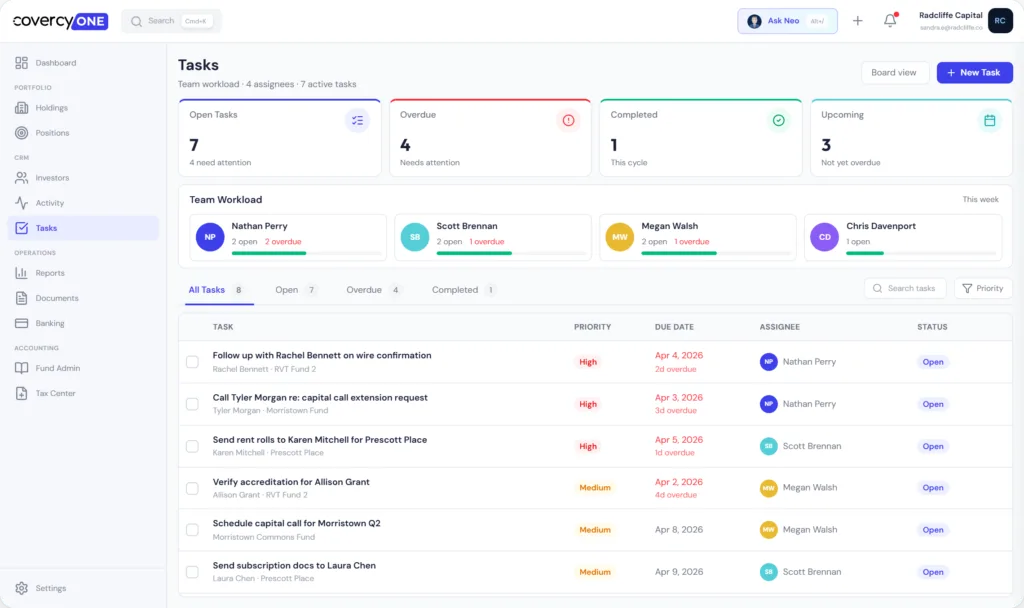1024x608 pixels.
Task: Mark the Allison Grant accreditation task complete
Action: tap(192, 488)
